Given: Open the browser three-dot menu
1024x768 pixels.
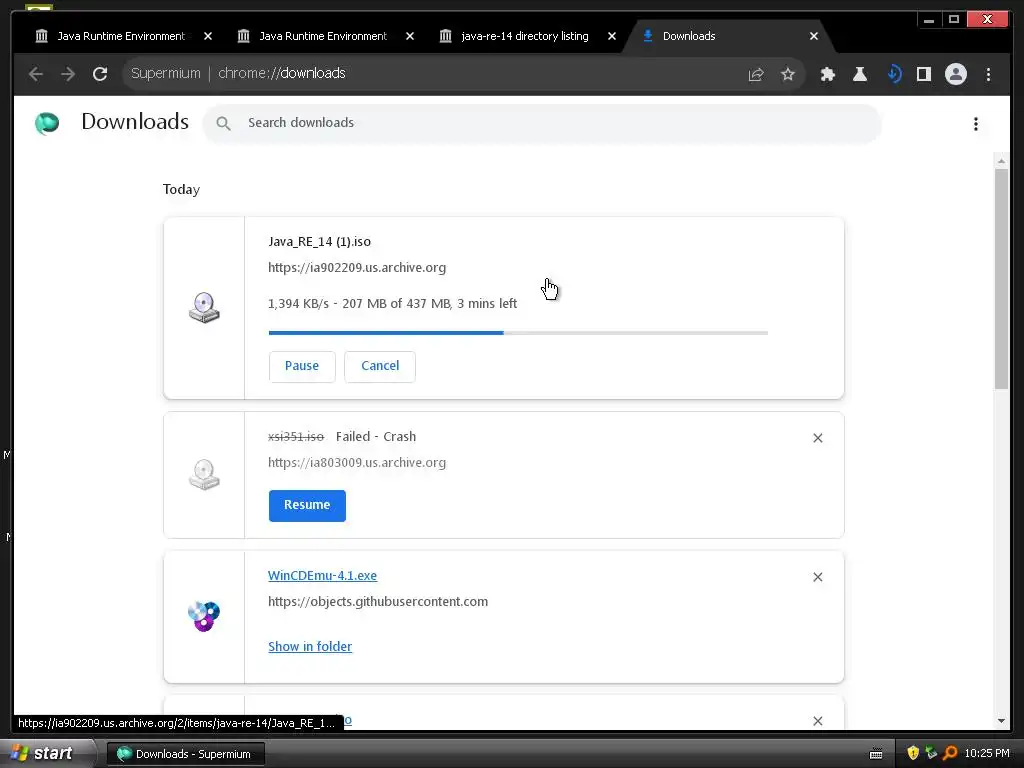Looking at the screenshot, I should [988, 74].
